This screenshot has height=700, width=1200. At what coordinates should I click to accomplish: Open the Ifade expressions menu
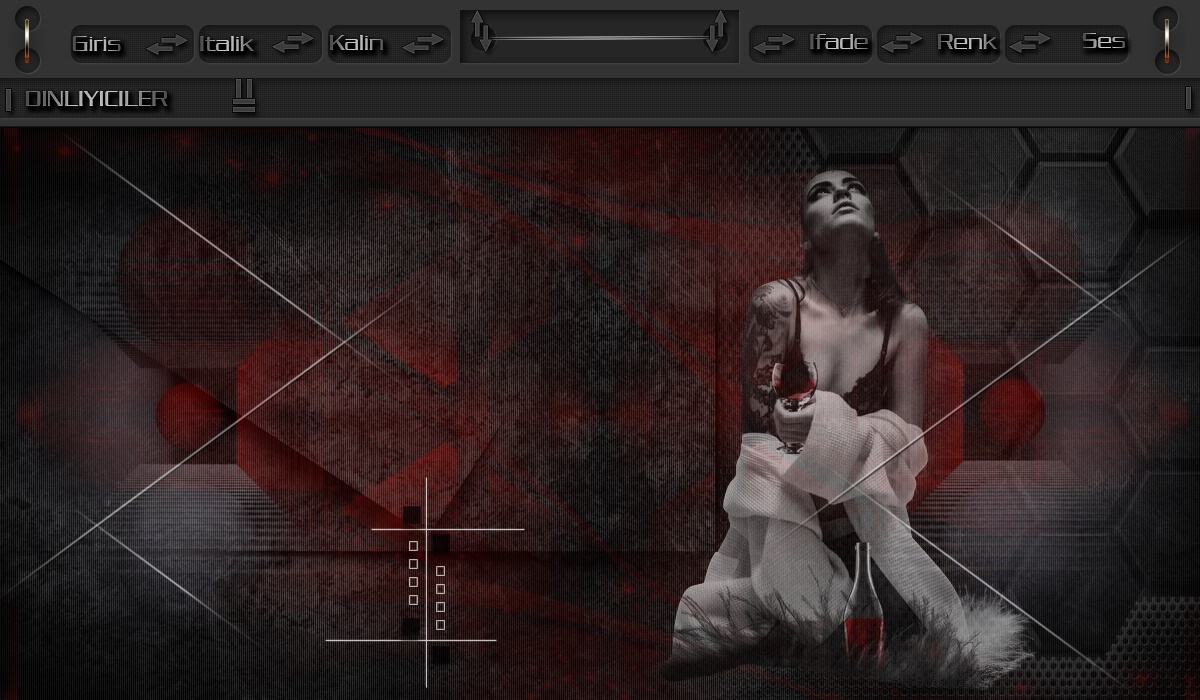pos(839,43)
